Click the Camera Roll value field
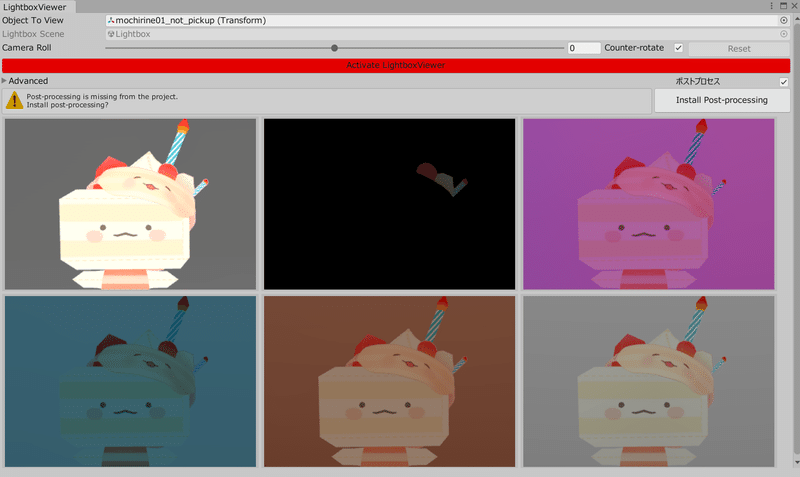 584,48
